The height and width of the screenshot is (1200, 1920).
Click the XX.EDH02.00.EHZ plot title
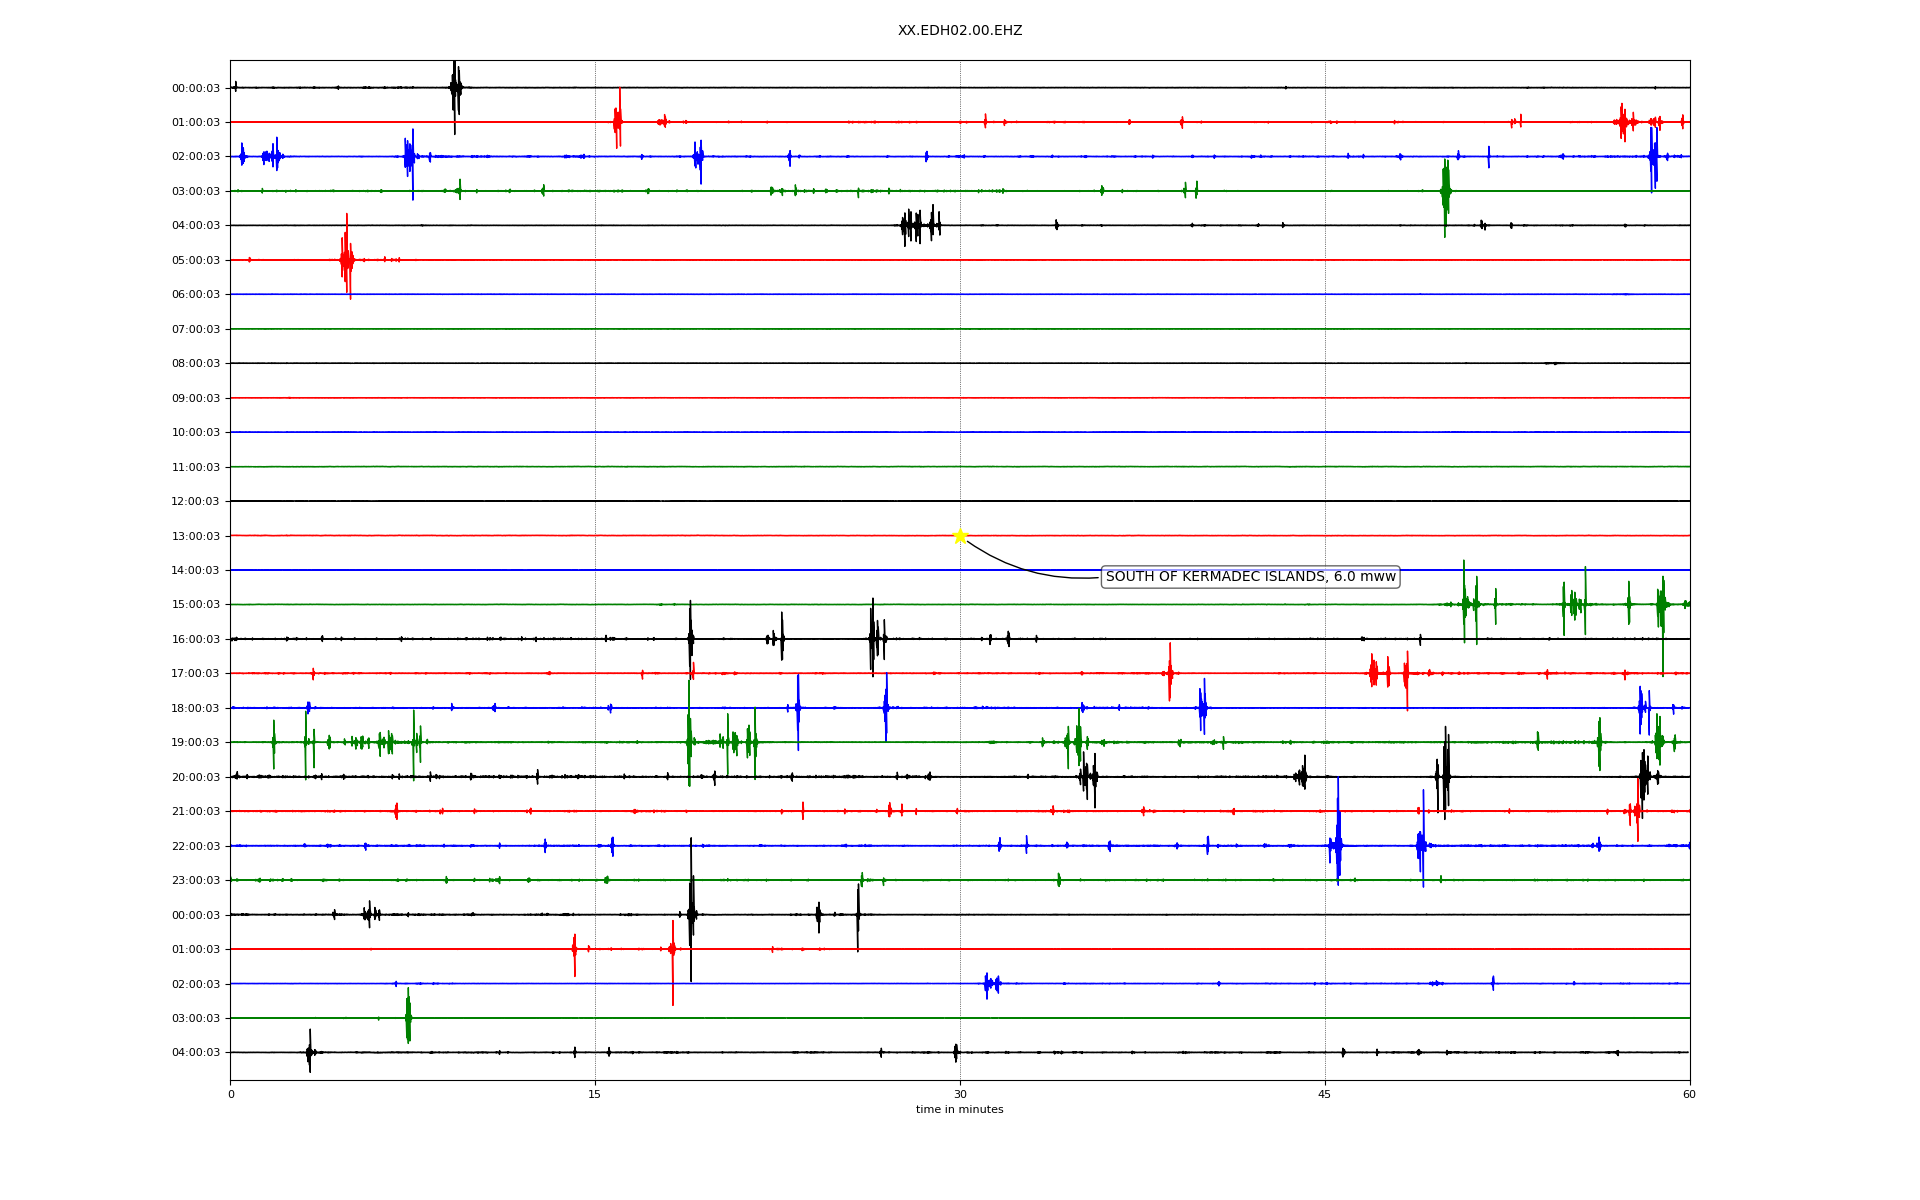(959, 31)
